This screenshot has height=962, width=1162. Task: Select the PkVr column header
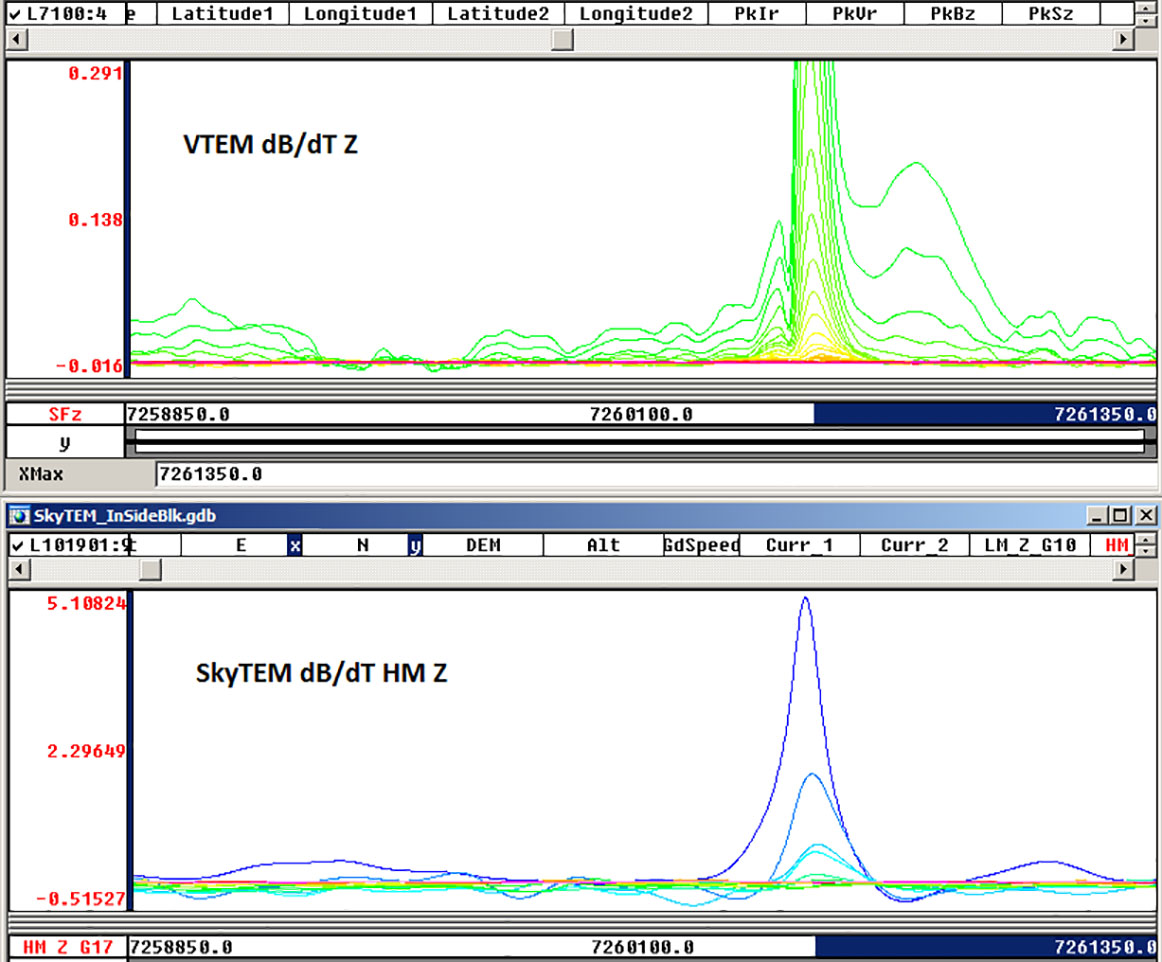click(854, 13)
